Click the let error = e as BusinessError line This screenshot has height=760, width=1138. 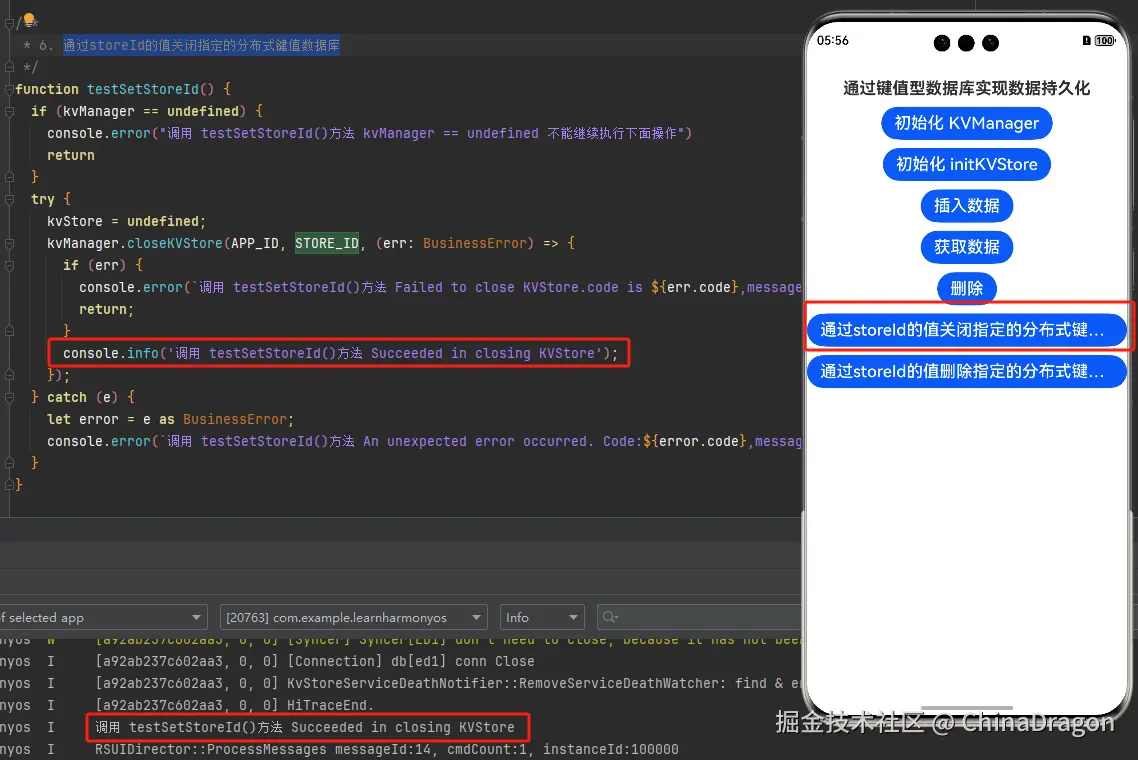click(x=171, y=420)
